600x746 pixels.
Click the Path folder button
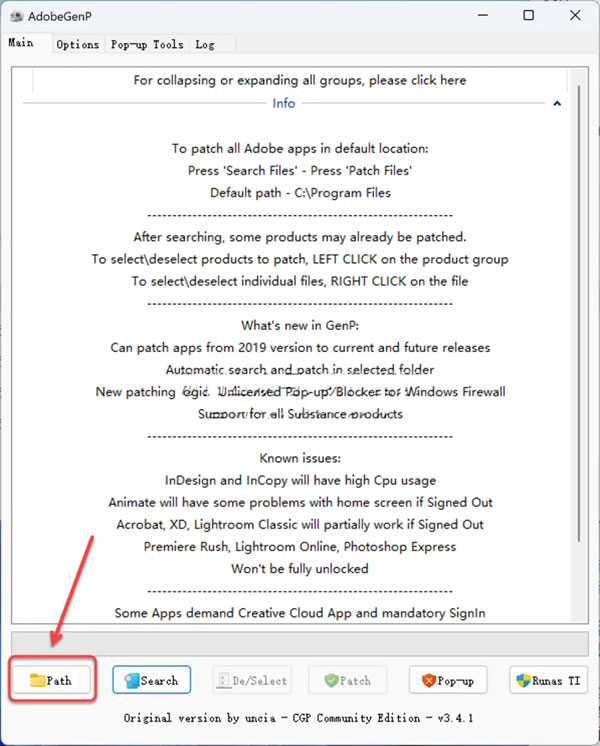pyautogui.click(x=51, y=680)
